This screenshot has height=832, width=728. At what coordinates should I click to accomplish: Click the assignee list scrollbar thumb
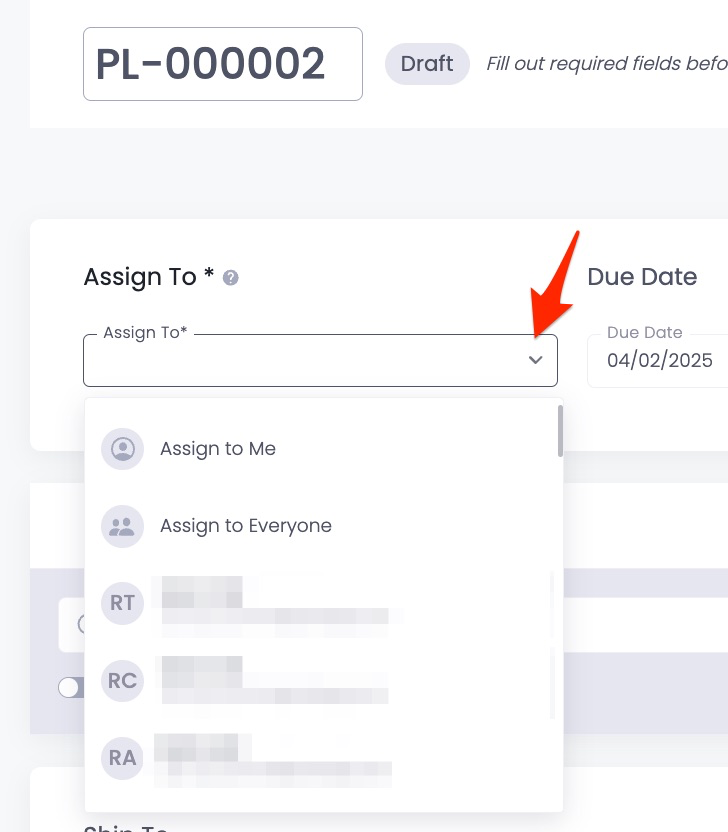click(560, 430)
